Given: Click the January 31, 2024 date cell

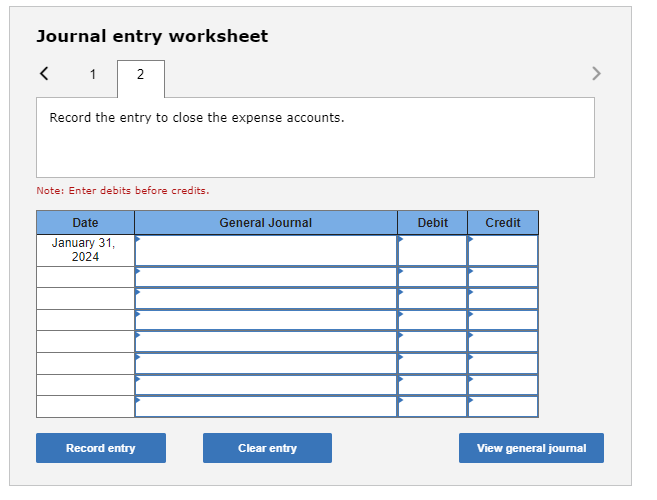Looking at the screenshot, I should pos(85,250).
